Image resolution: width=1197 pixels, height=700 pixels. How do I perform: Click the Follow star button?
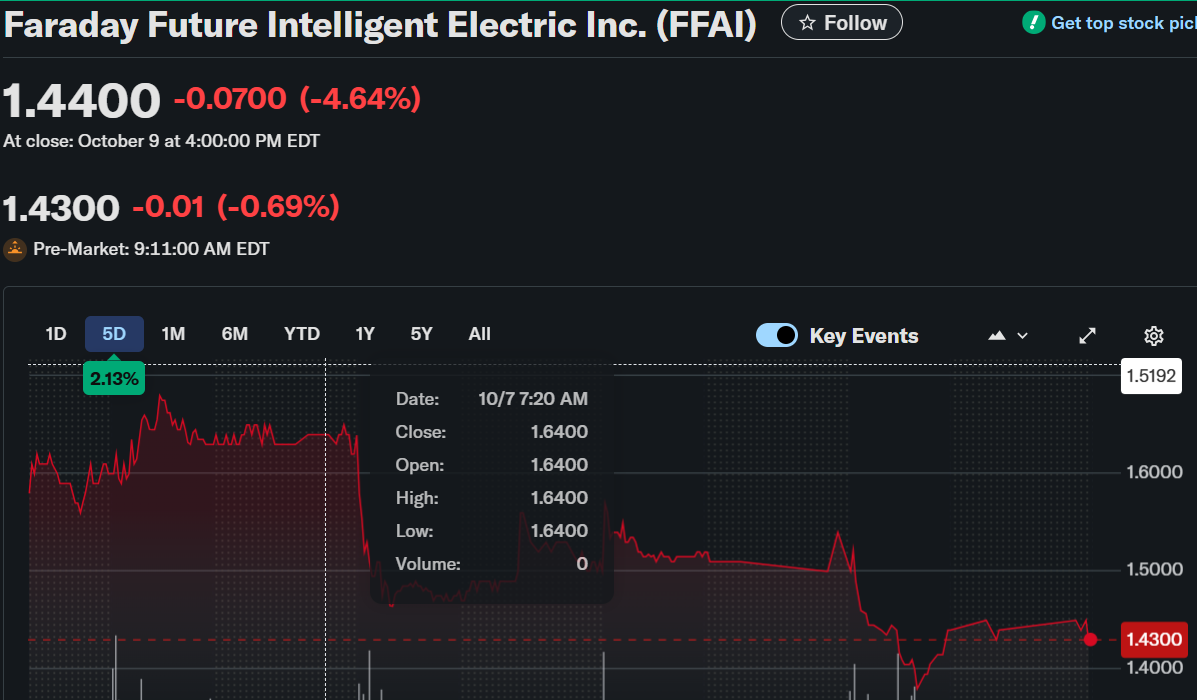pos(841,22)
